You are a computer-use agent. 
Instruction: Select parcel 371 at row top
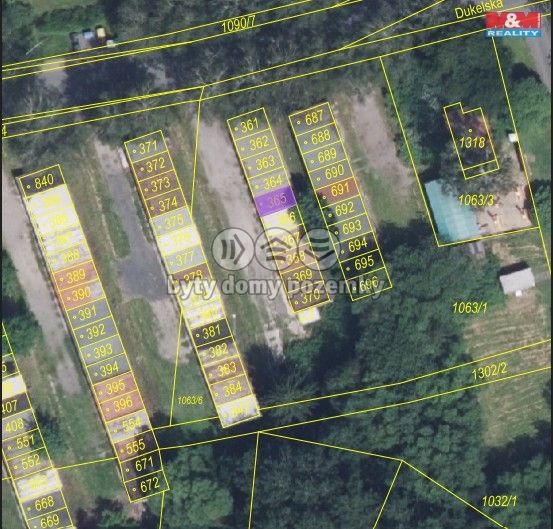point(146,147)
